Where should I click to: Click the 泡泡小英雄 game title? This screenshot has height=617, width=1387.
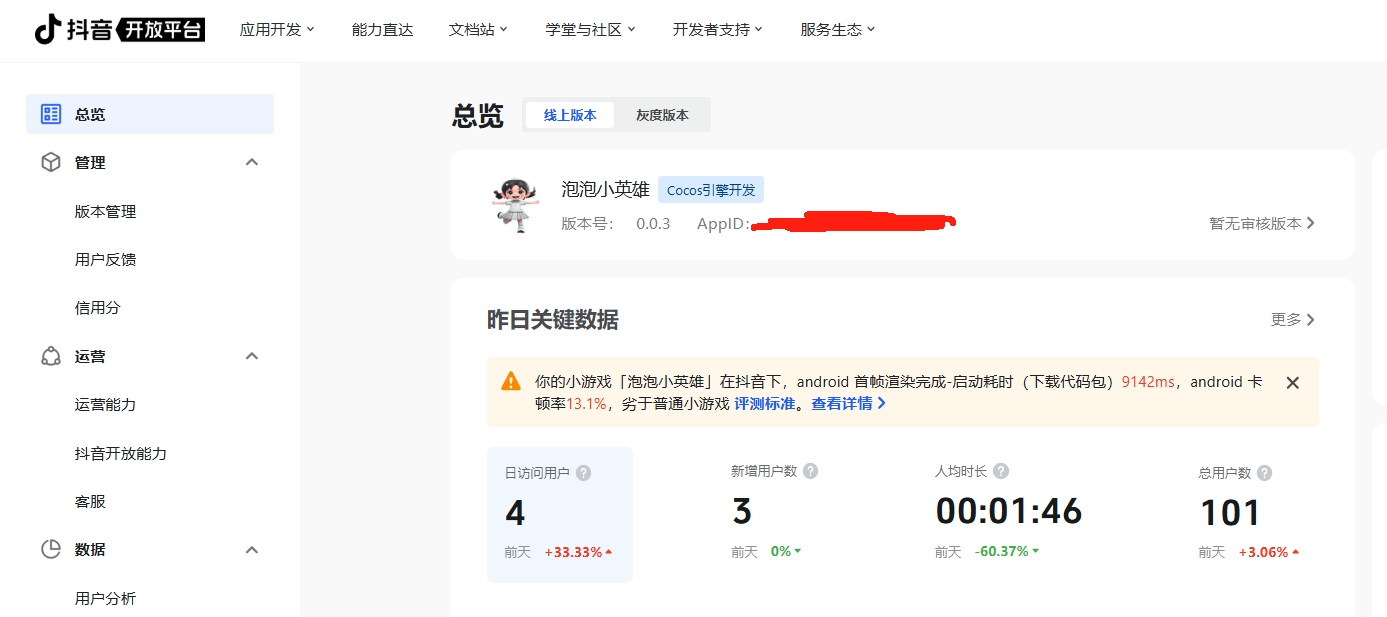[605, 189]
